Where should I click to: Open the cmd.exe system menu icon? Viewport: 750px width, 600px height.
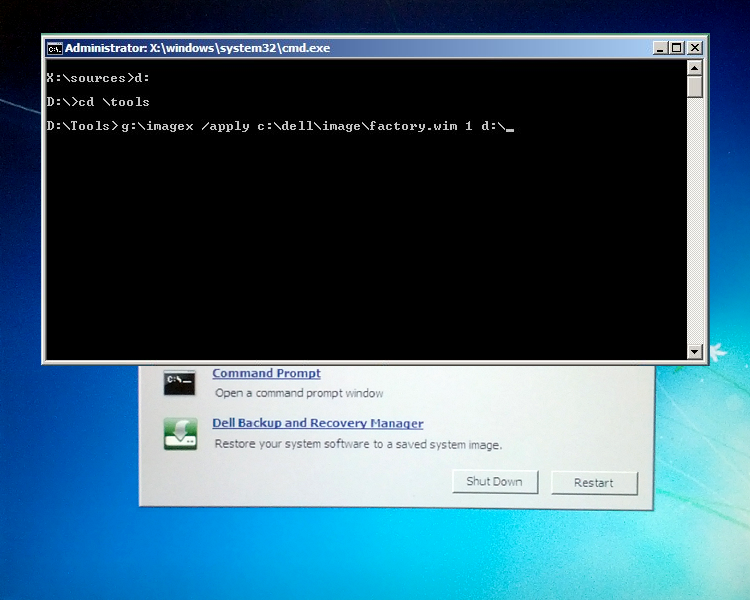pyautogui.click(x=55, y=48)
